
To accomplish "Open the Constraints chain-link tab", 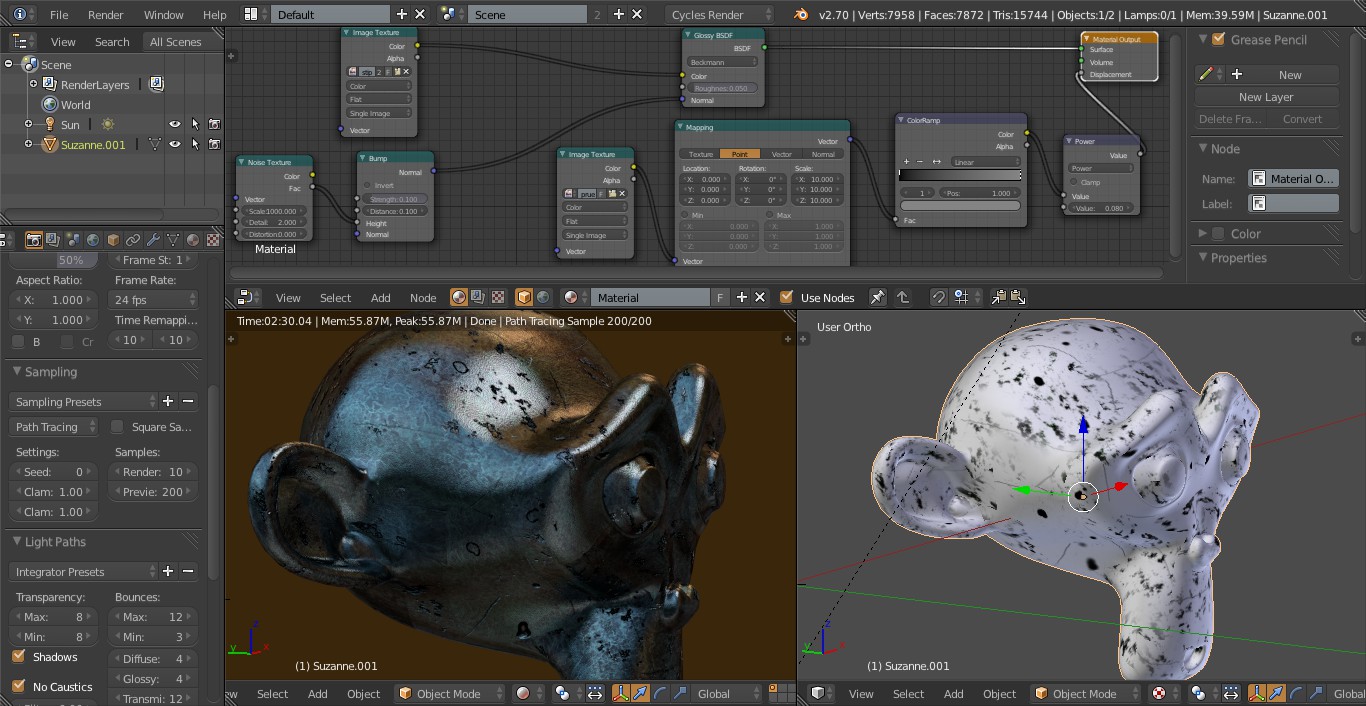I will point(133,240).
